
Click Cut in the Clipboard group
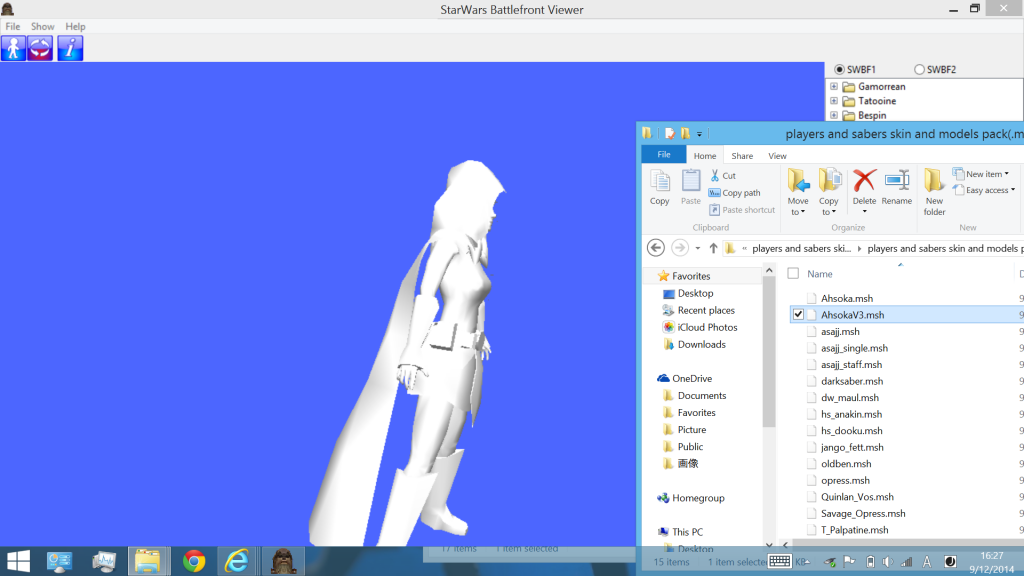723,175
